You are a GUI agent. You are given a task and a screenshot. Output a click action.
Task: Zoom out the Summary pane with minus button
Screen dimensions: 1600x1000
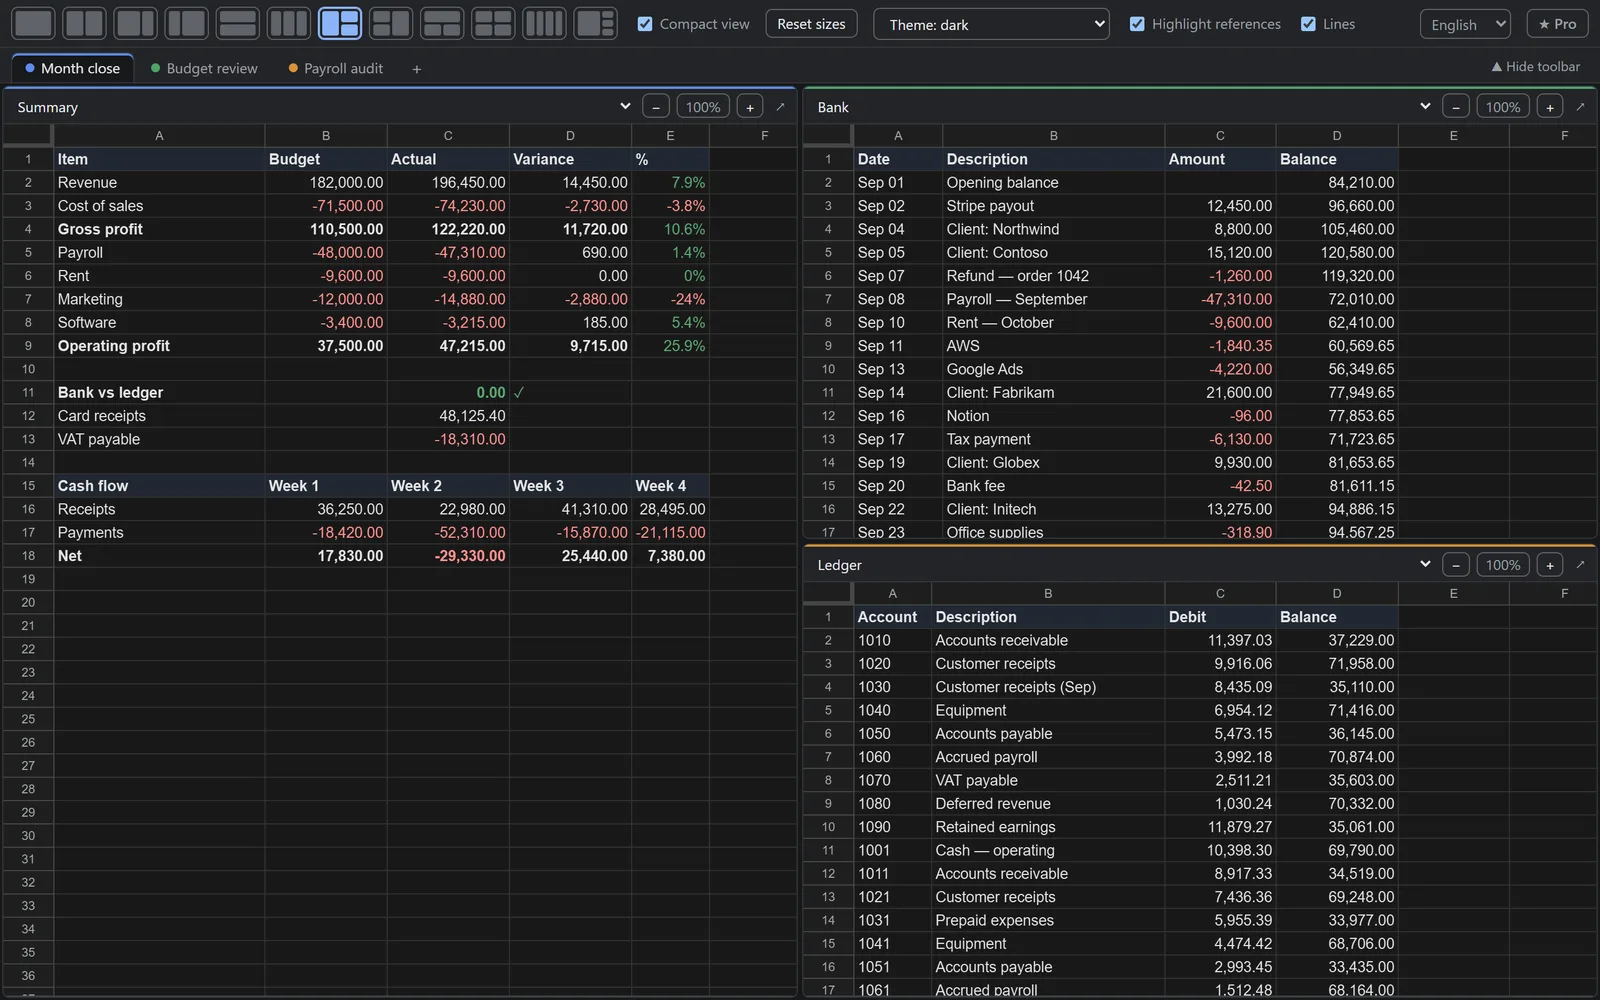tap(656, 106)
